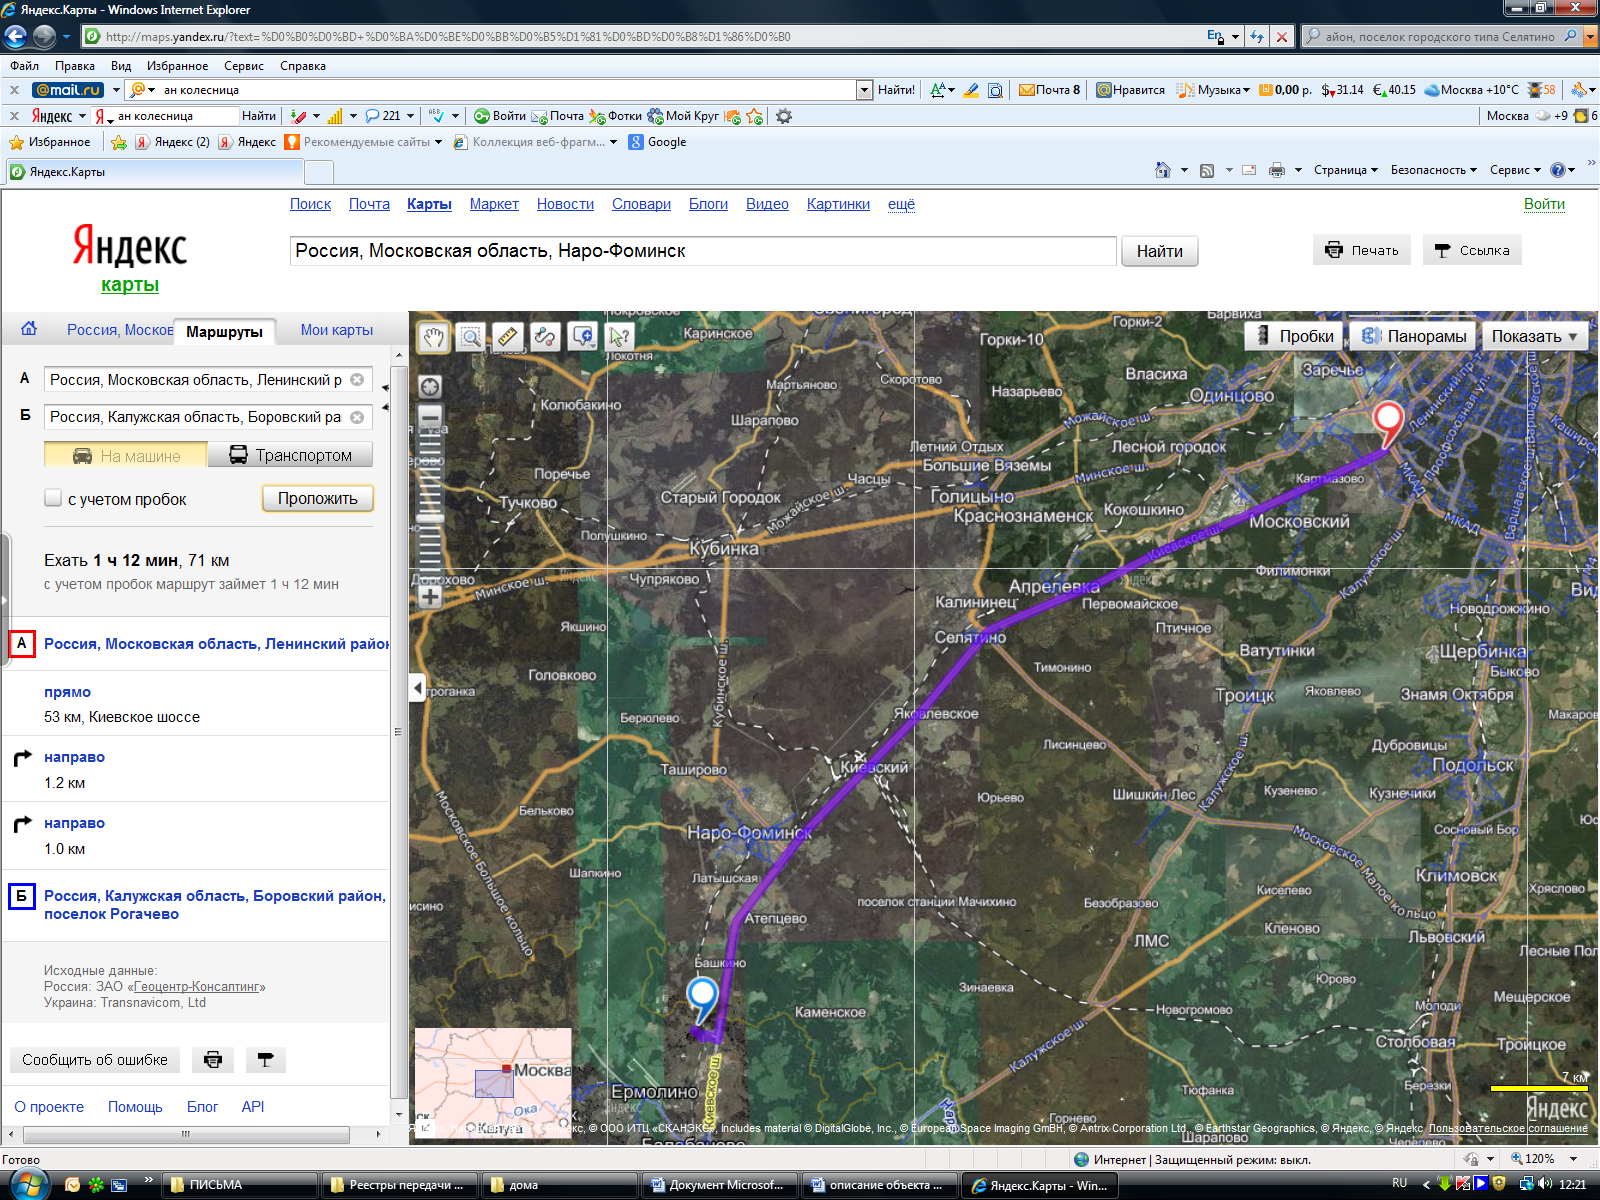Zoom out with the minus button

430,416
